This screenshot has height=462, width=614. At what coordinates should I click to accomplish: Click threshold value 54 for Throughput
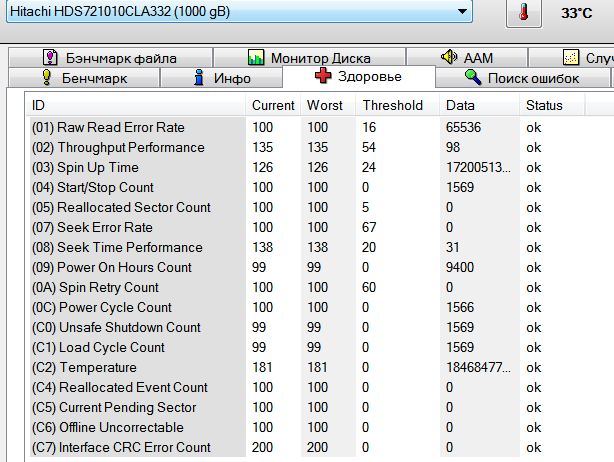(x=369, y=147)
